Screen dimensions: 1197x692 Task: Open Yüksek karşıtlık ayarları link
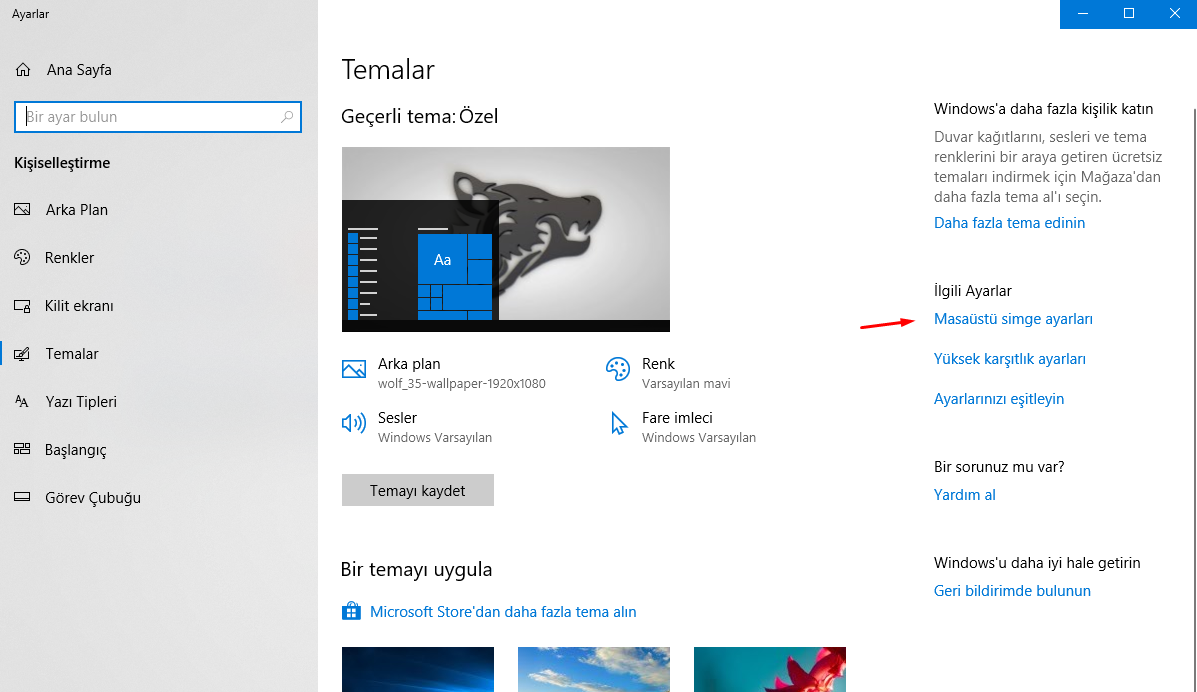[x=1009, y=359]
